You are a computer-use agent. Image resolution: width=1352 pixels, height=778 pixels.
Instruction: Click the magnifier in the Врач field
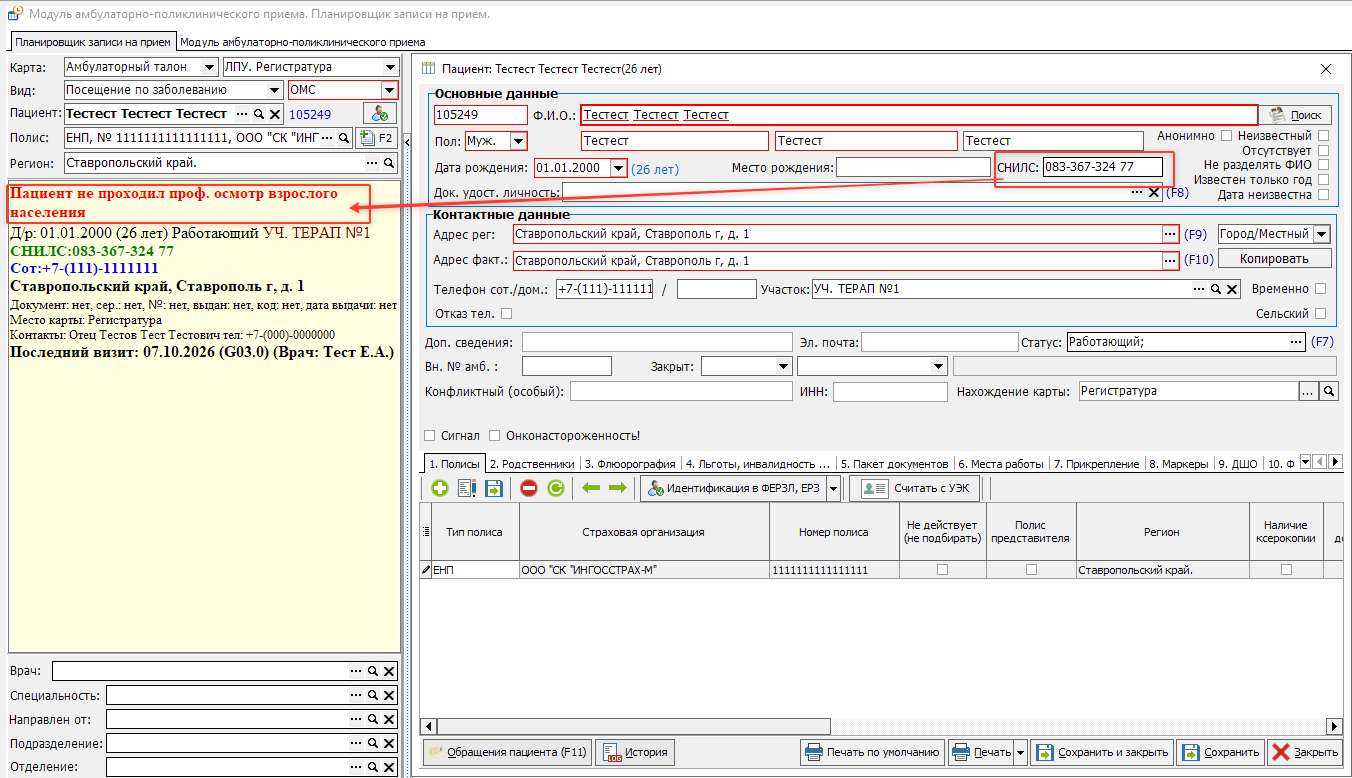coord(372,671)
